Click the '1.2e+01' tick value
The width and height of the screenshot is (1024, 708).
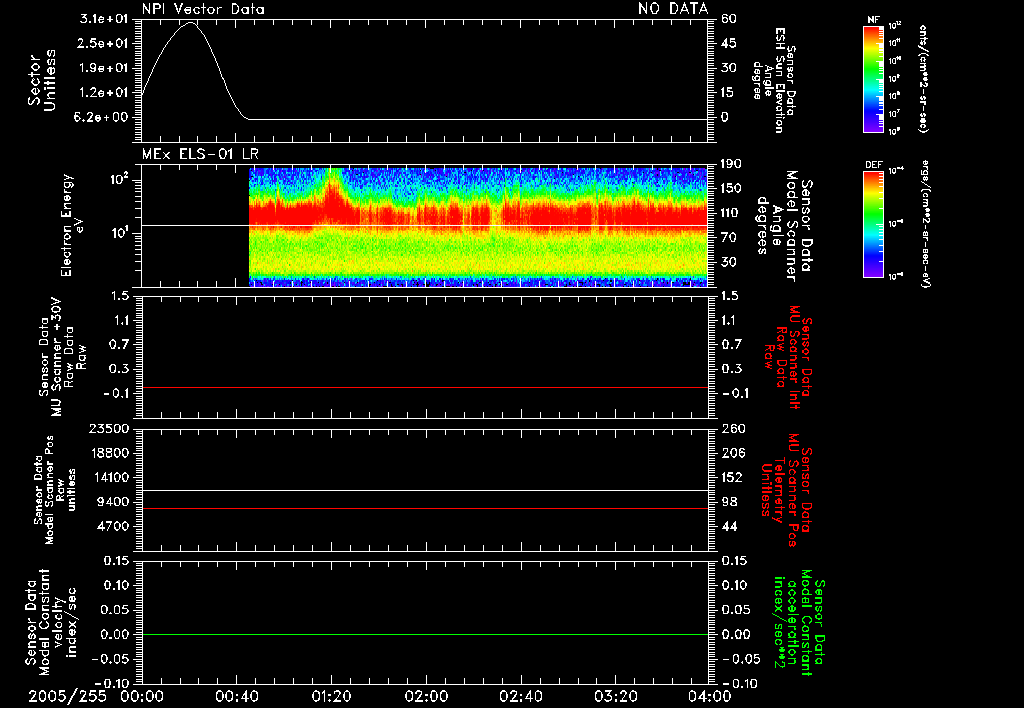click(x=106, y=93)
